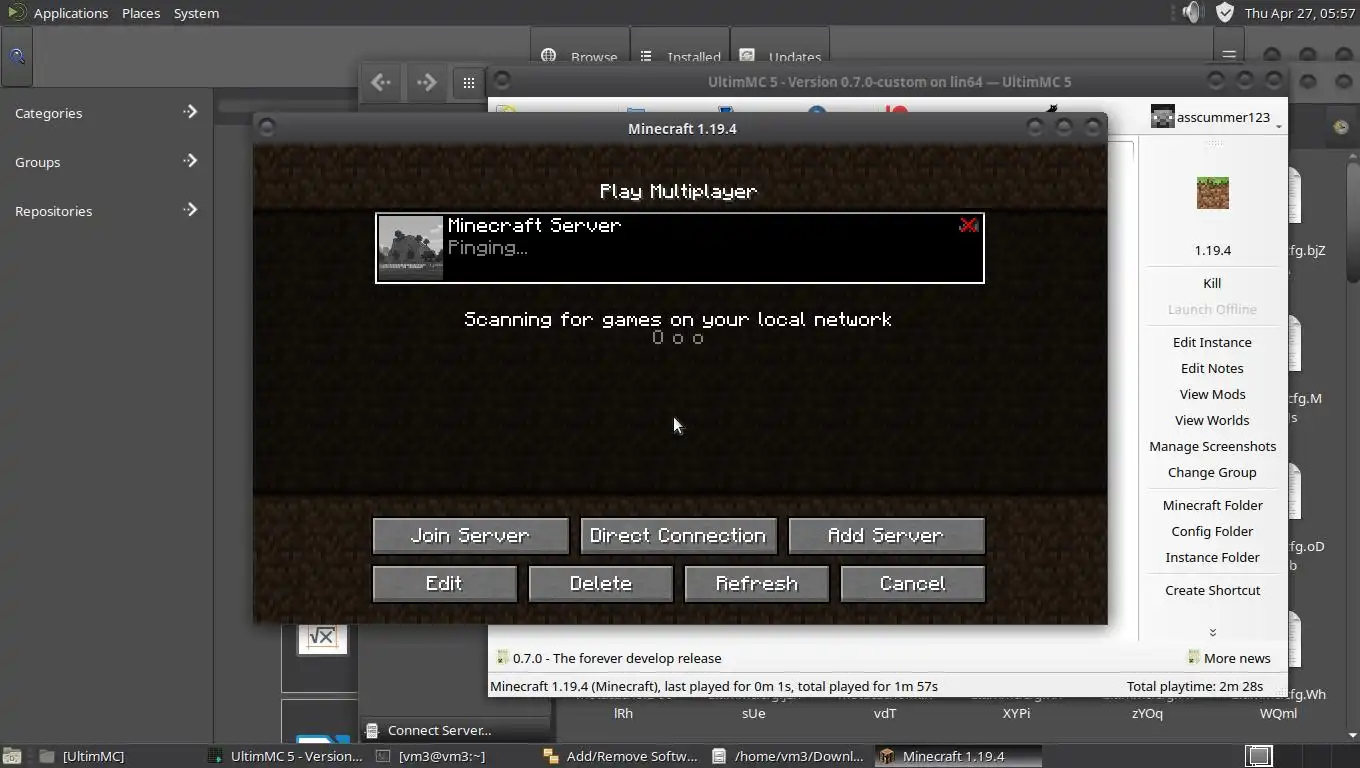Click Edit Instance in UltimMC sidebar
1360x768 pixels.
click(1212, 342)
